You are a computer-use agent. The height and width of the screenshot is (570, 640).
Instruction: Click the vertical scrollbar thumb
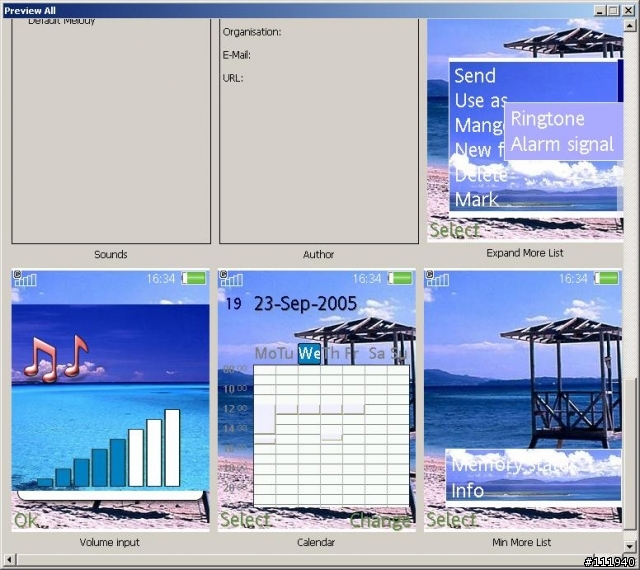(x=629, y=454)
